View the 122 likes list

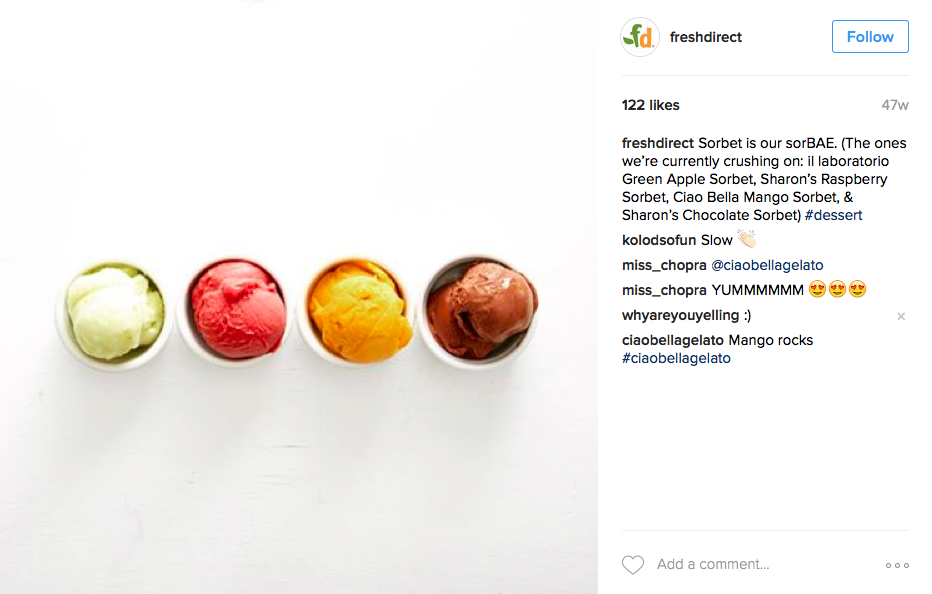click(651, 105)
